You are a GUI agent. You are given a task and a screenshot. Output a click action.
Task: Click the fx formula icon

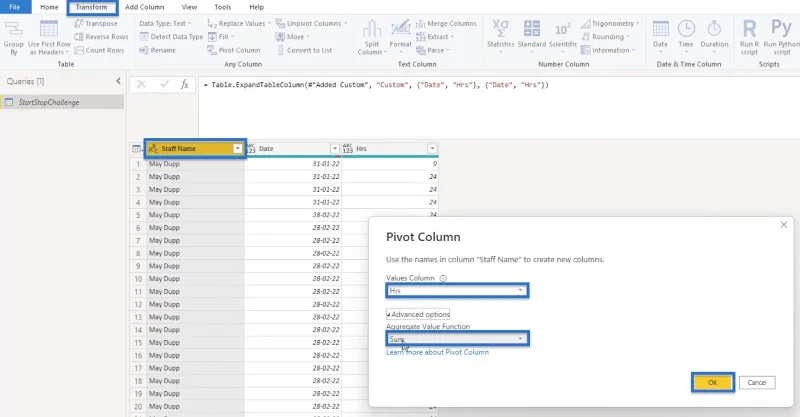coord(185,85)
